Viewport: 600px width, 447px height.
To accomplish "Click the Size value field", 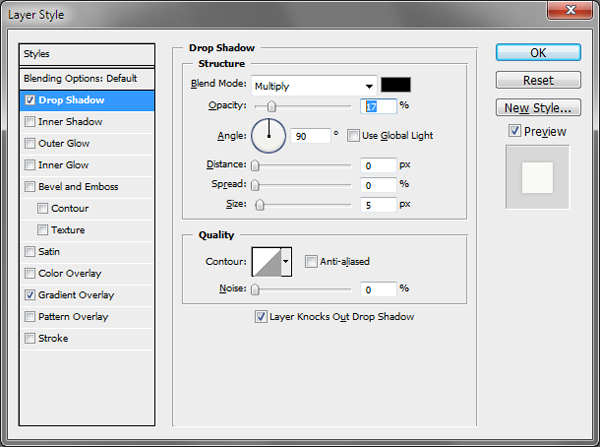I will [378, 205].
